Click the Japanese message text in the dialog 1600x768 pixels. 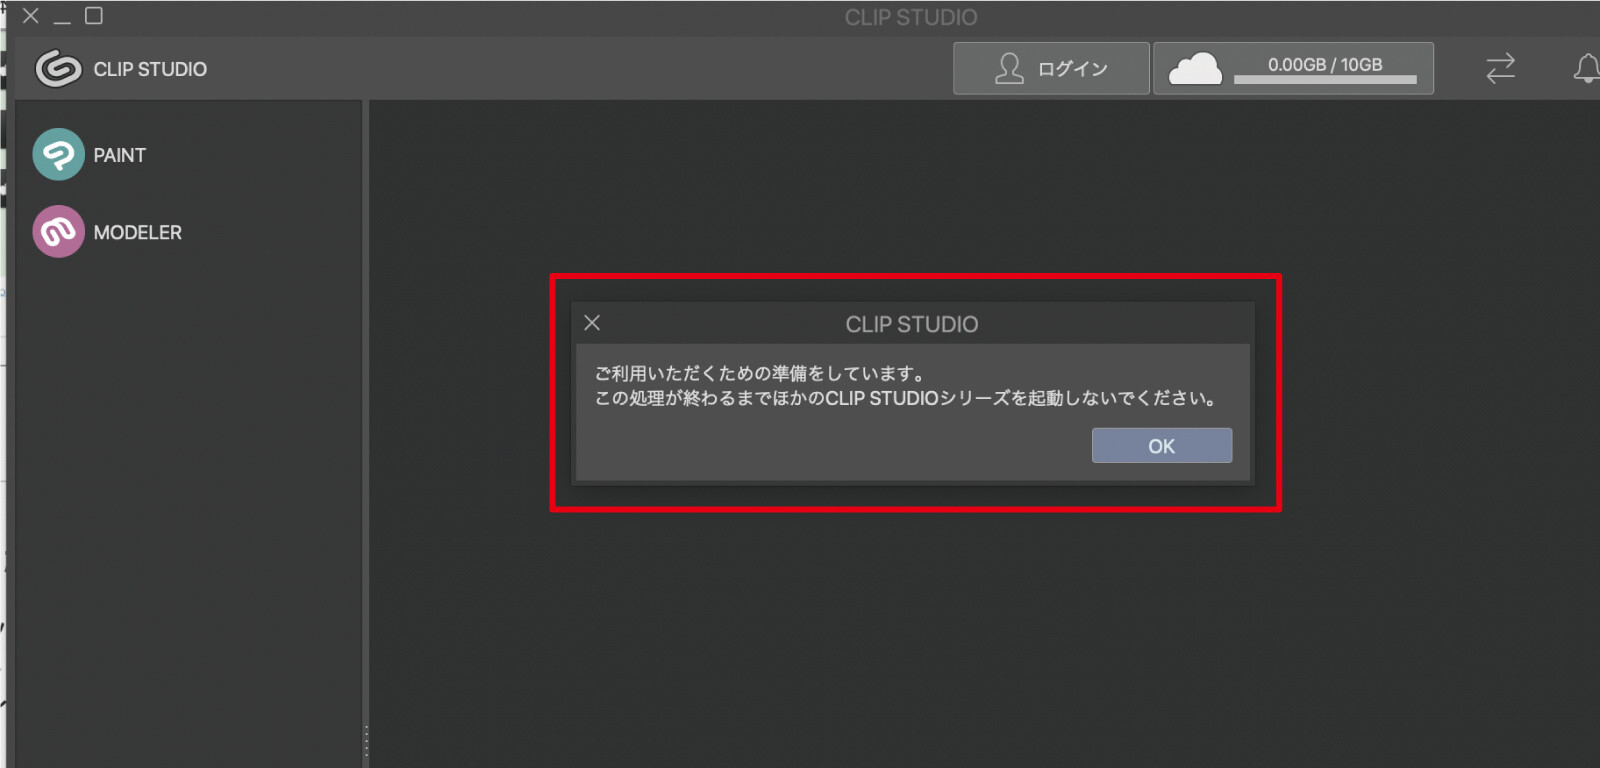tap(905, 386)
